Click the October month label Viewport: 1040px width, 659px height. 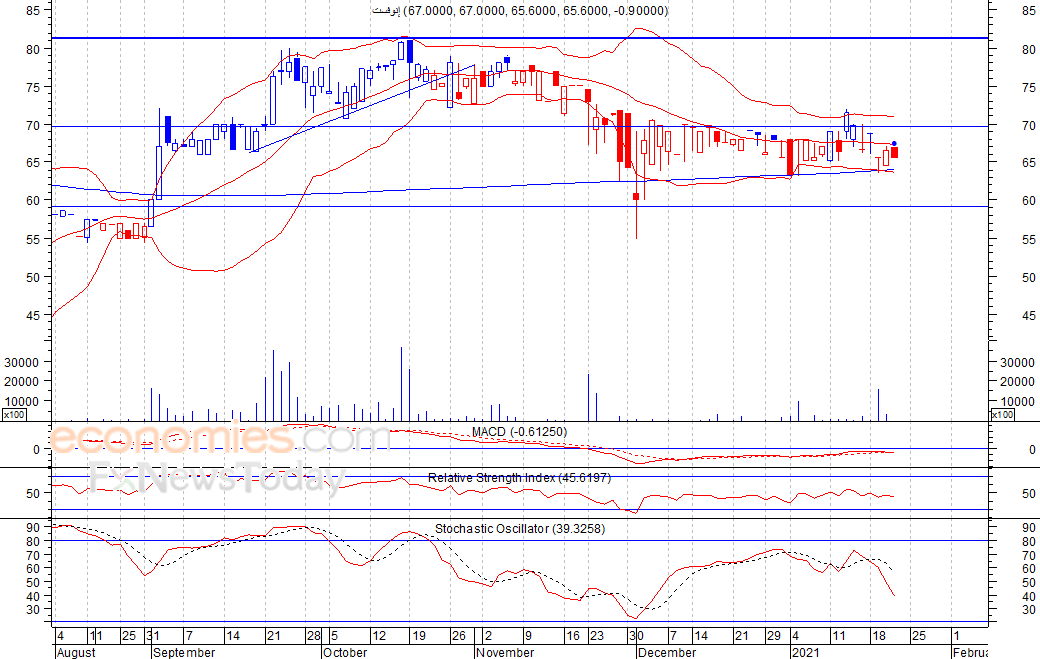(x=345, y=652)
